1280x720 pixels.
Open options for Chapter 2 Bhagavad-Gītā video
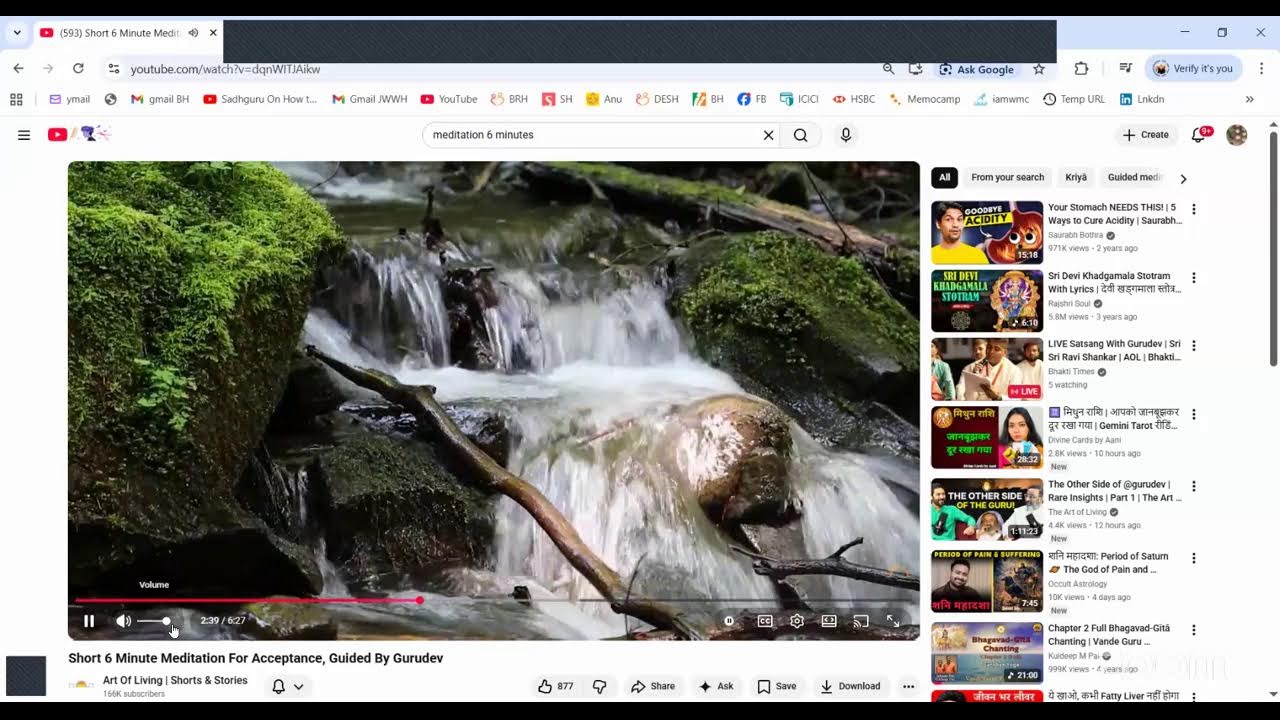point(1193,630)
